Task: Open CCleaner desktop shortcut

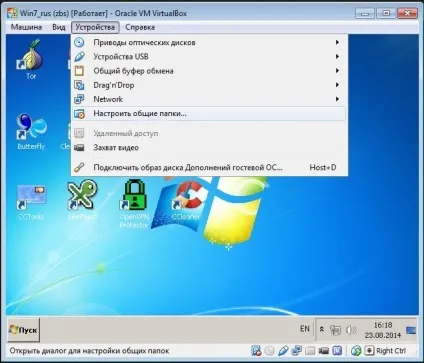Action: coord(186,201)
